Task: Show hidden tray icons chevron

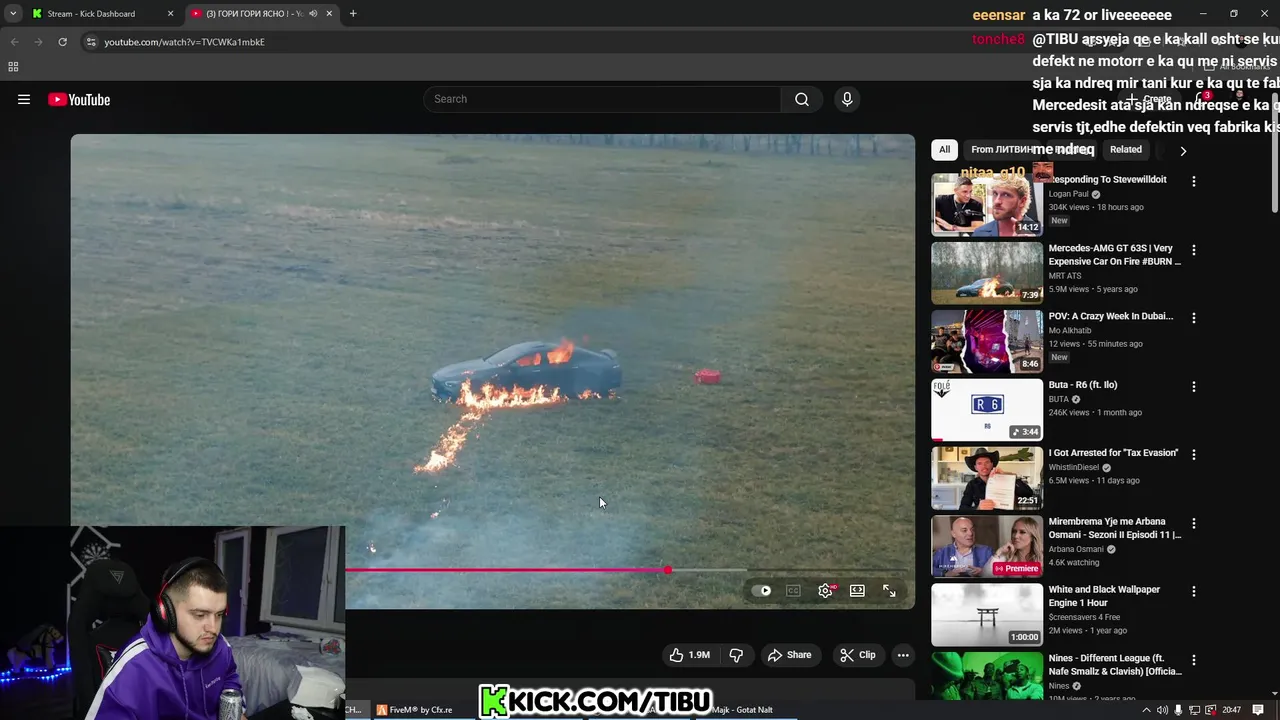Action: tap(1146, 710)
